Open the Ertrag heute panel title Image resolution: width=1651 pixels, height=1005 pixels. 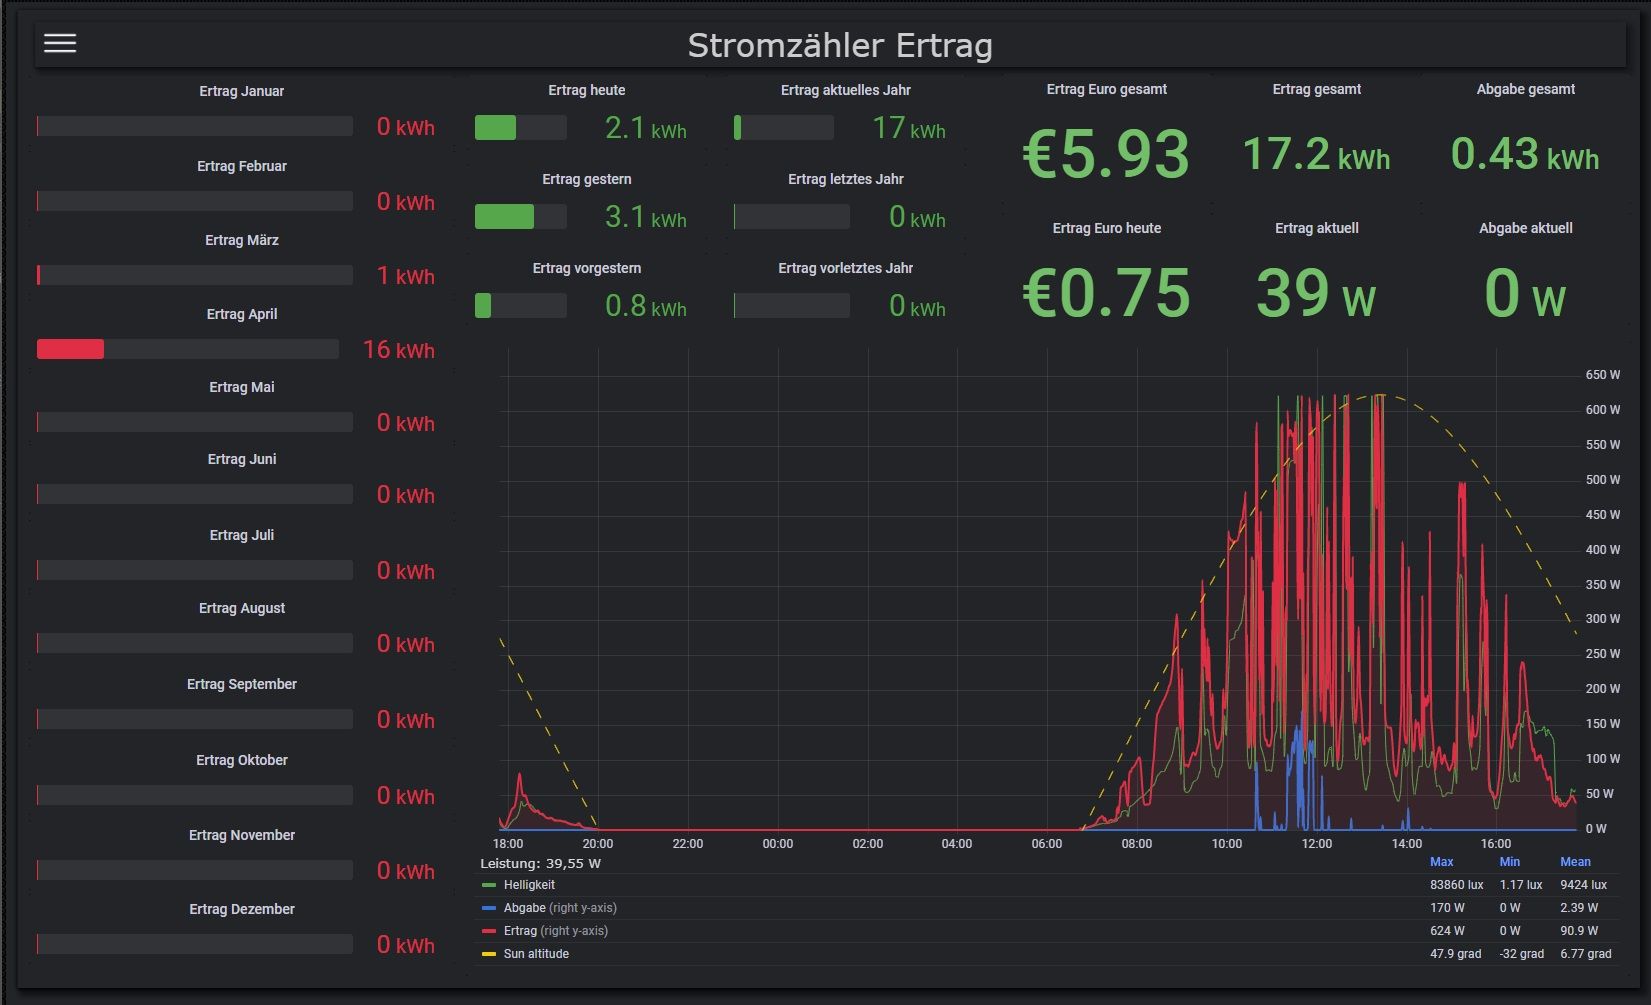[x=587, y=90]
